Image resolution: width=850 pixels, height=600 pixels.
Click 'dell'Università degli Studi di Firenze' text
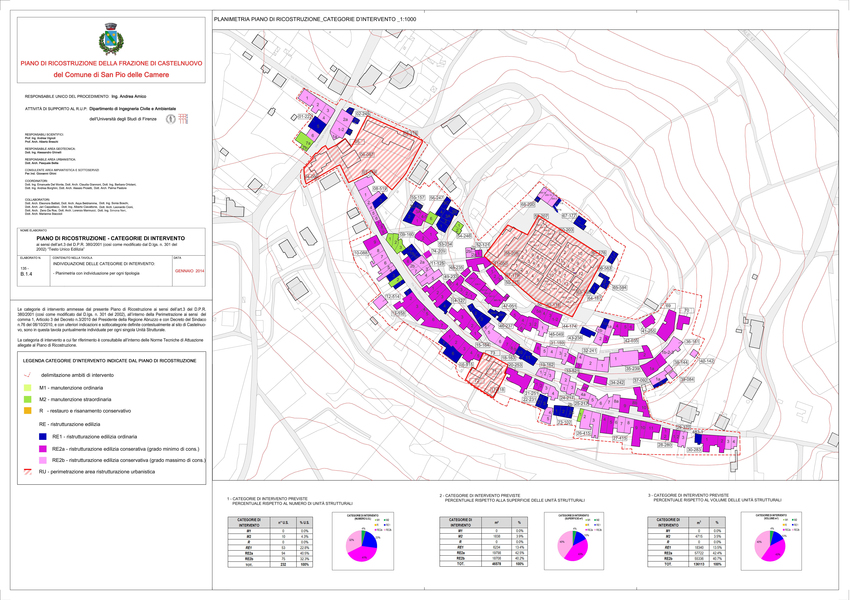tap(125, 119)
